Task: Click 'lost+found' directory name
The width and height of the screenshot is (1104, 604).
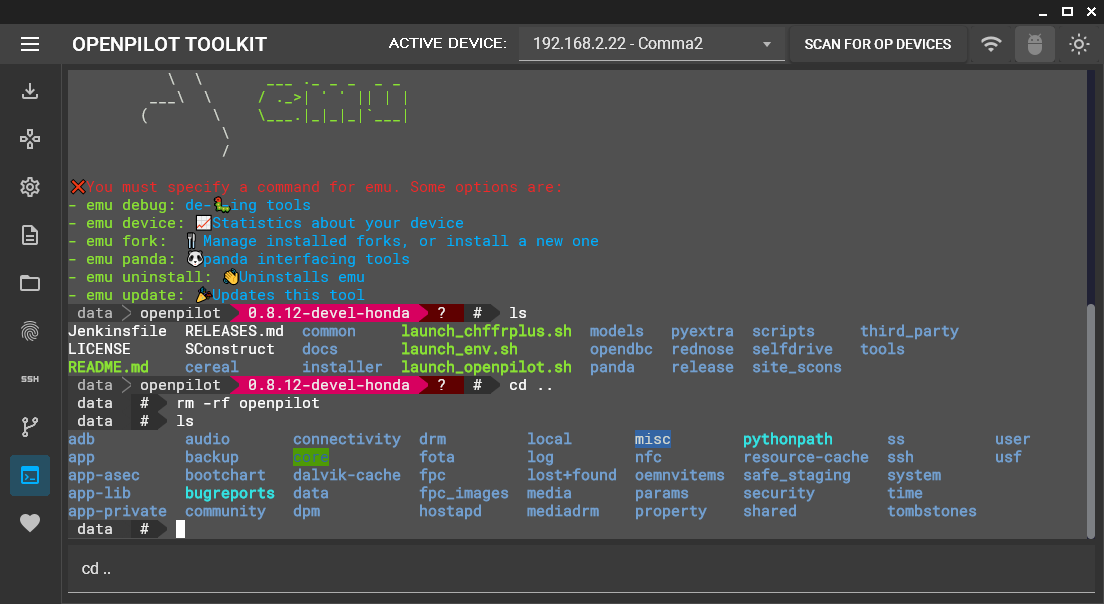Action: tap(572, 475)
